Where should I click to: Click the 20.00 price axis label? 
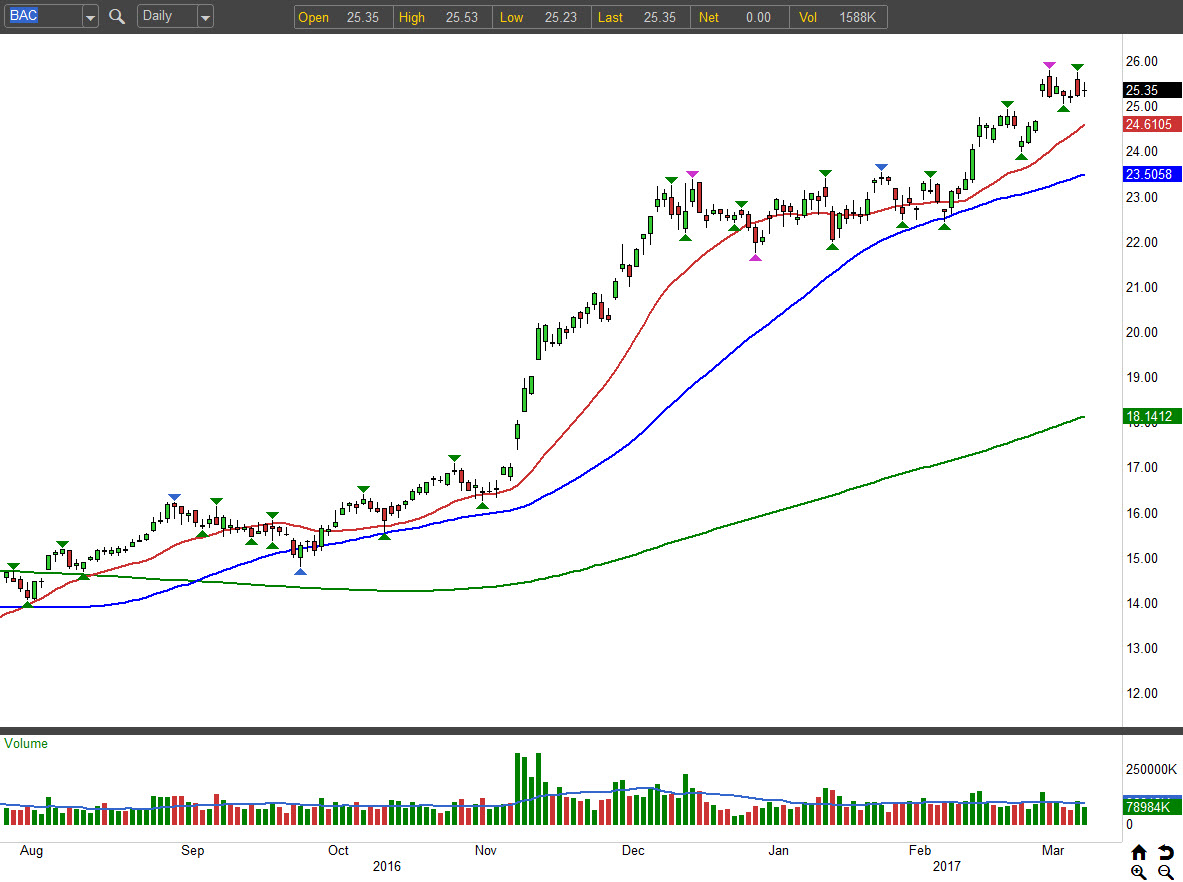[1142, 332]
